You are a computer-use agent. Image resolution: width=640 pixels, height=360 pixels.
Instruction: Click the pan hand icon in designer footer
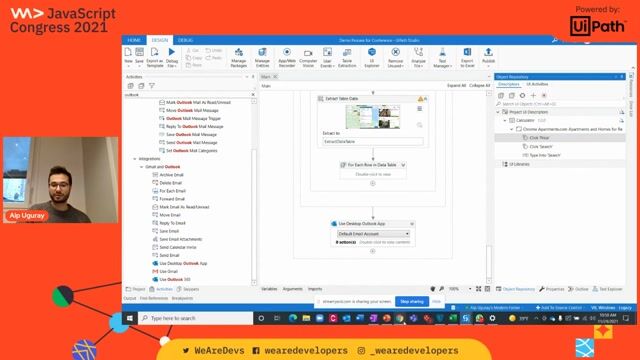[x=433, y=289]
